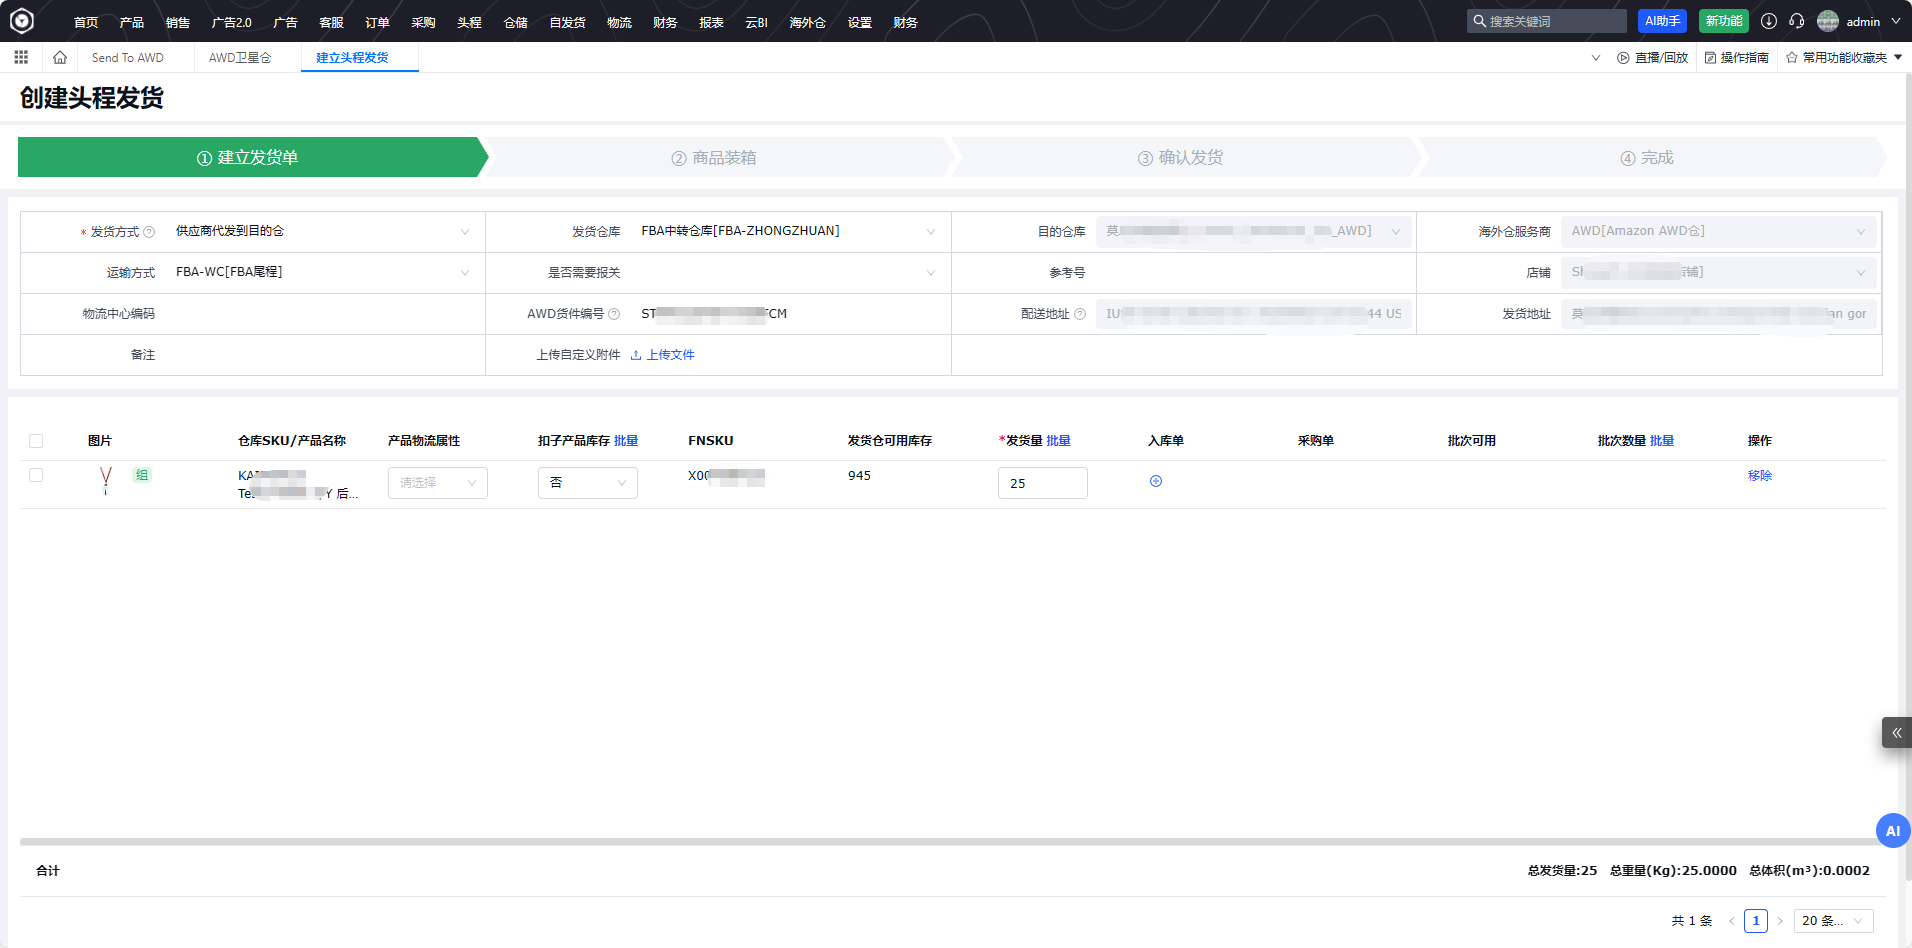Image resolution: width=1912 pixels, height=948 pixels.
Task: Open the 头程 menu in top navigation
Action: pos(469,22)
